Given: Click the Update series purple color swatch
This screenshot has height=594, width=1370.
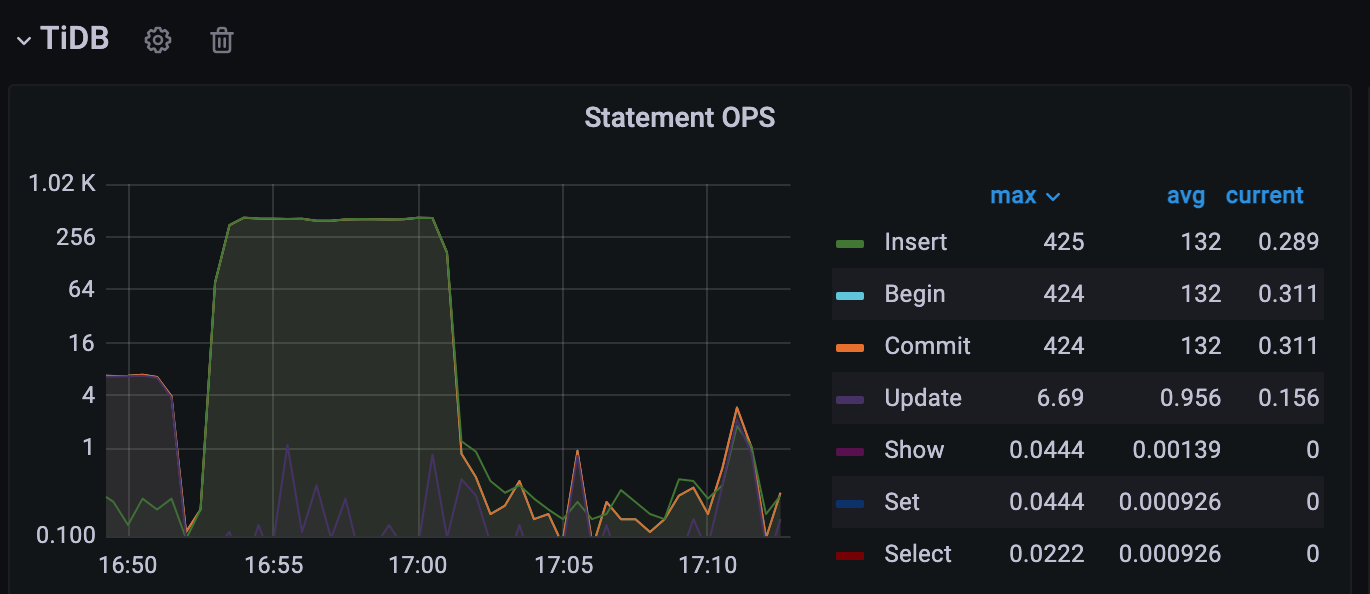Looking at the screenshot, I should [849, 399].
